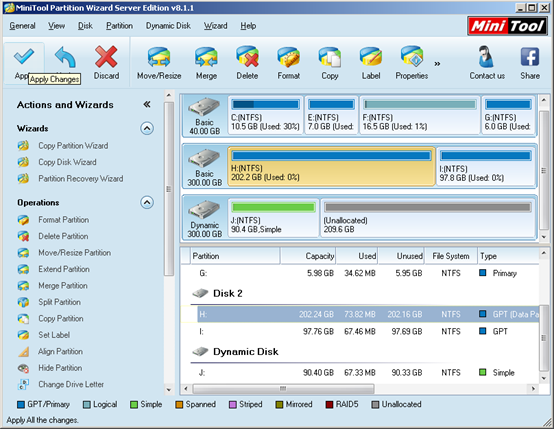Image resolution: width=554 pixels, height=429 pixels.
Task: Open the Help menu
Action: (x=248, y=26)
